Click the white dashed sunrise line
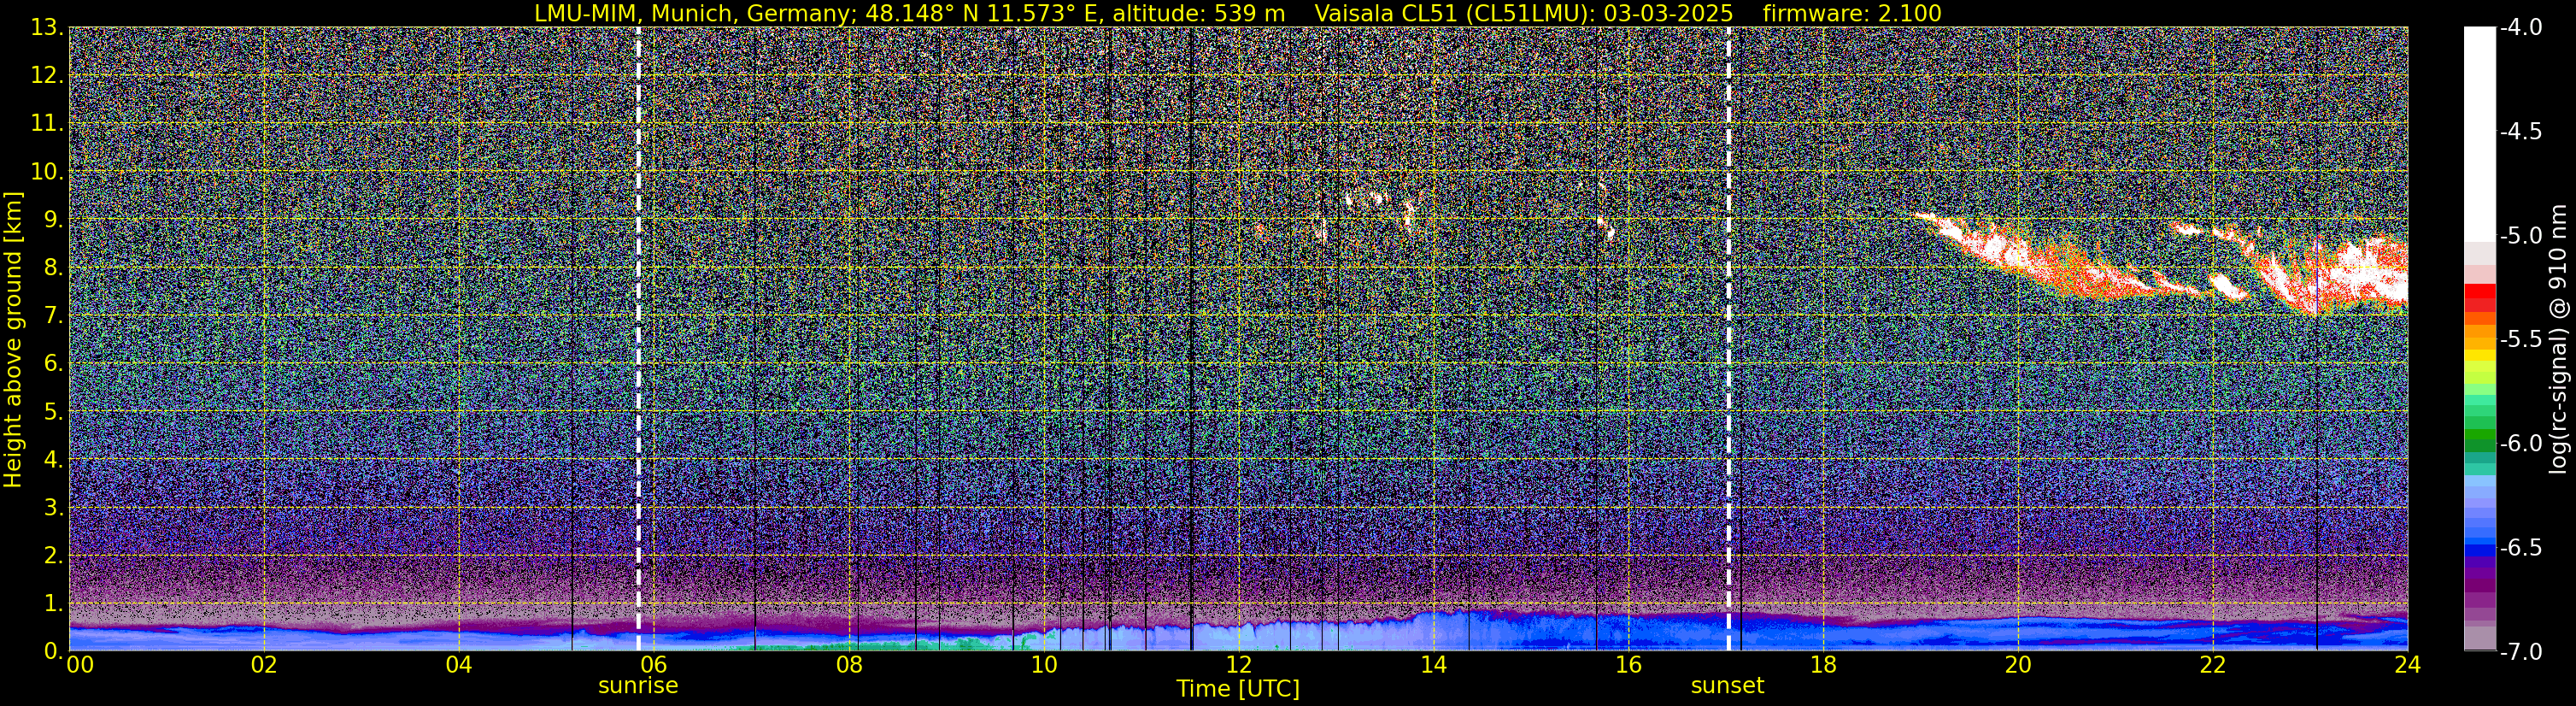The width and height of the screenshot is (2576, 706). coord(638,339)
